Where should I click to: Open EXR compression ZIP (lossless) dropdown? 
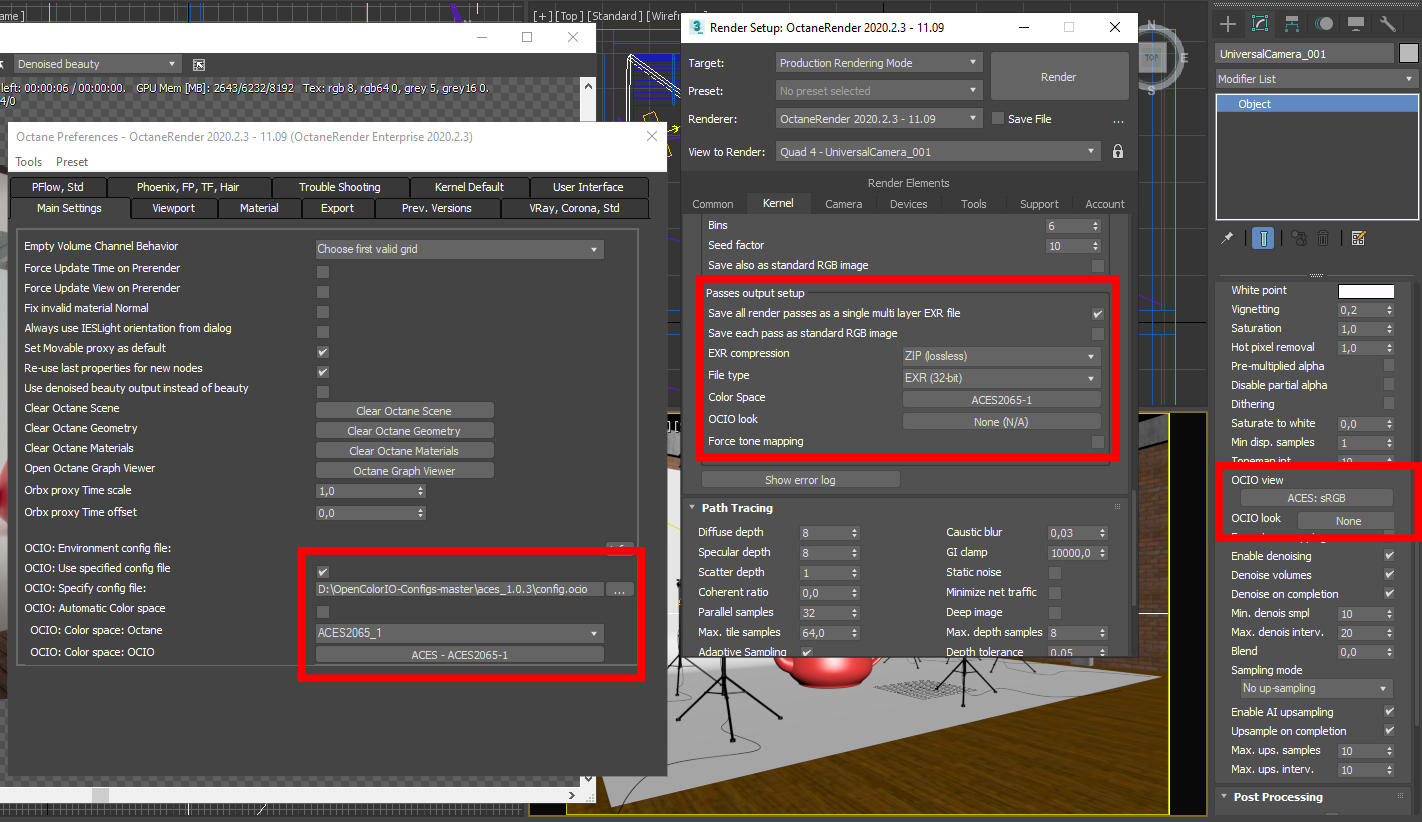pos(1001,356)
